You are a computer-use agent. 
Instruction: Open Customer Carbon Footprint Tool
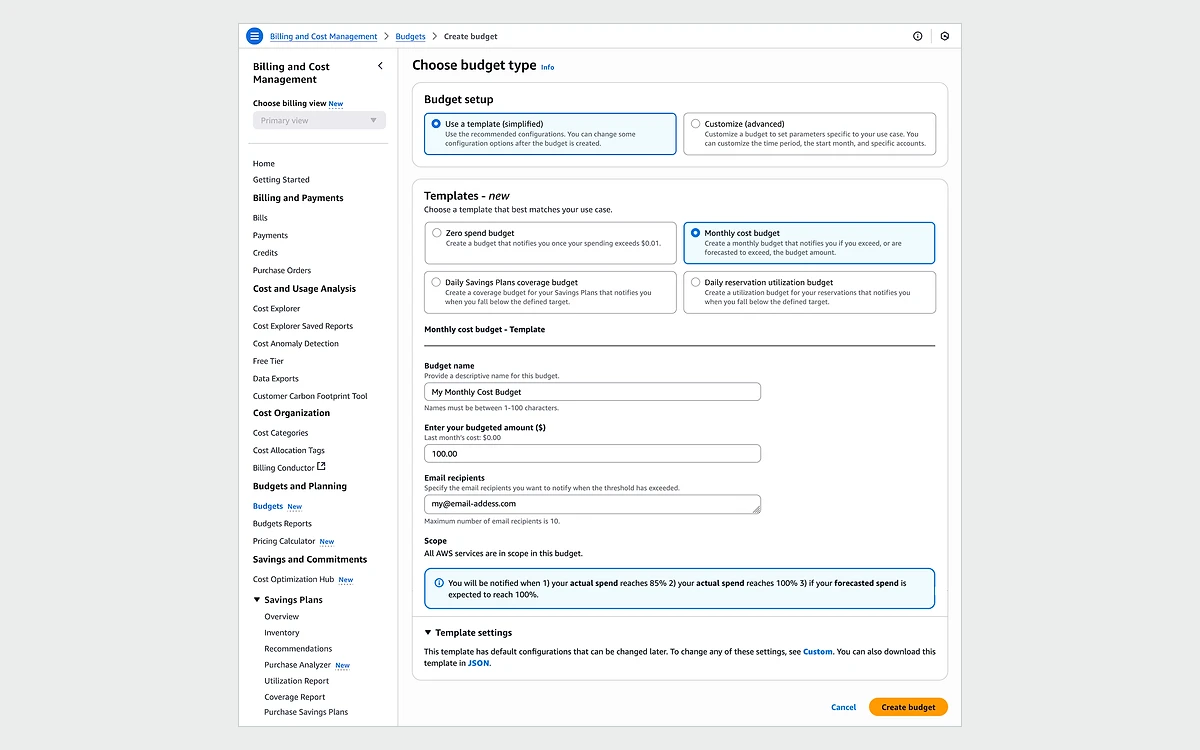(x=310, y=396)
